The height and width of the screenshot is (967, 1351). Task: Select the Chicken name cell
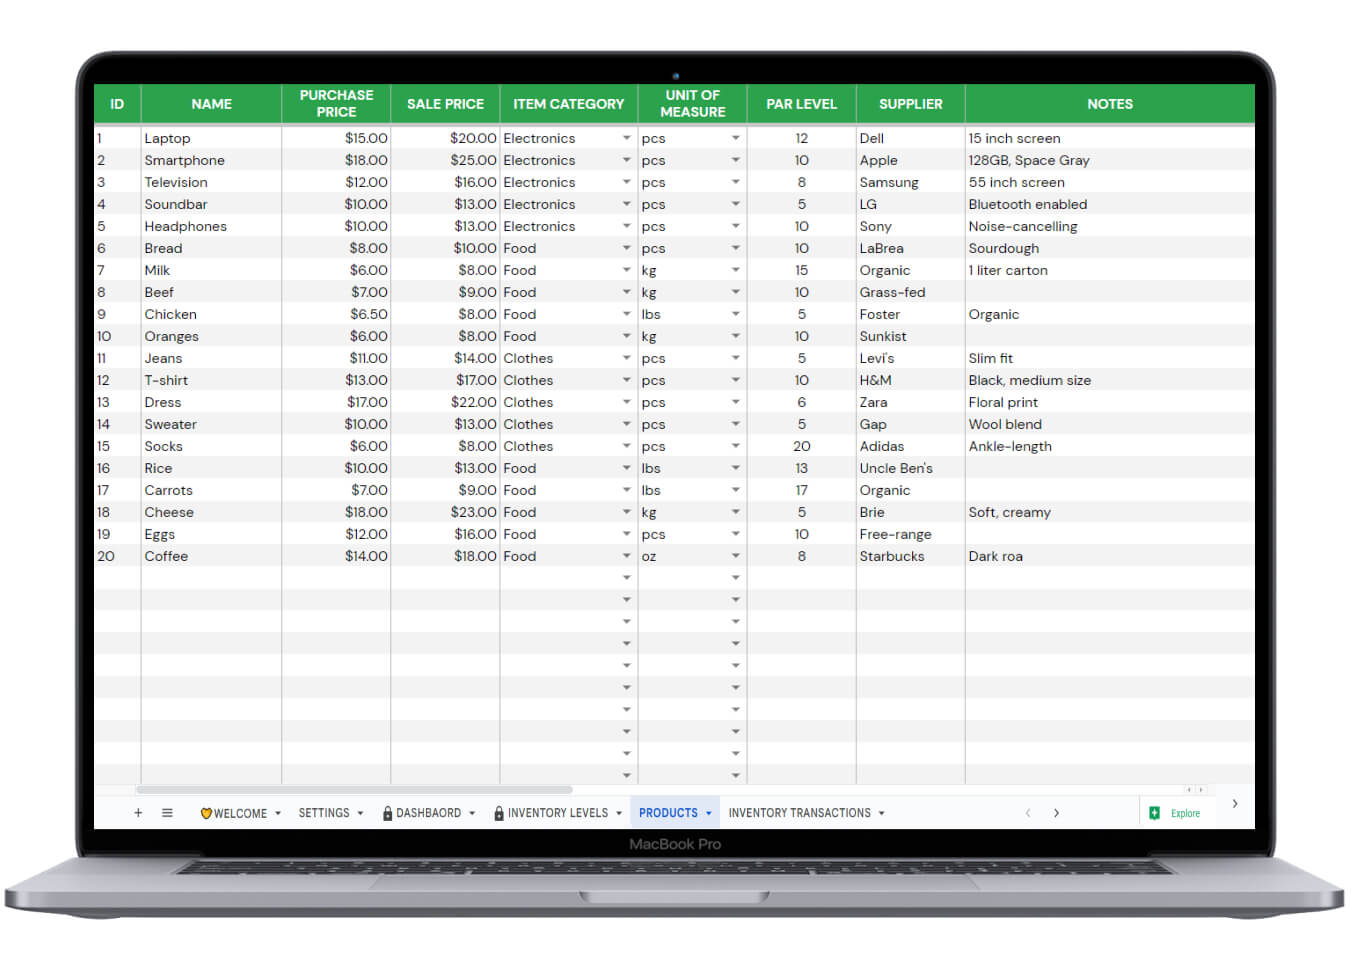pos(211,314)
